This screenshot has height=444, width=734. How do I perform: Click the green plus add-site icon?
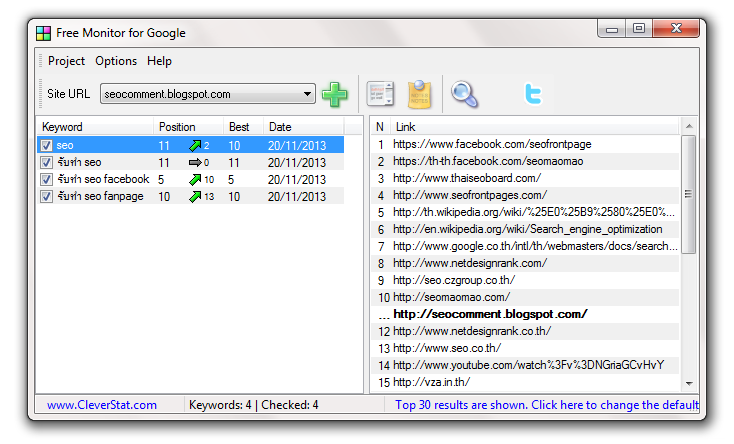pos(335,95)
